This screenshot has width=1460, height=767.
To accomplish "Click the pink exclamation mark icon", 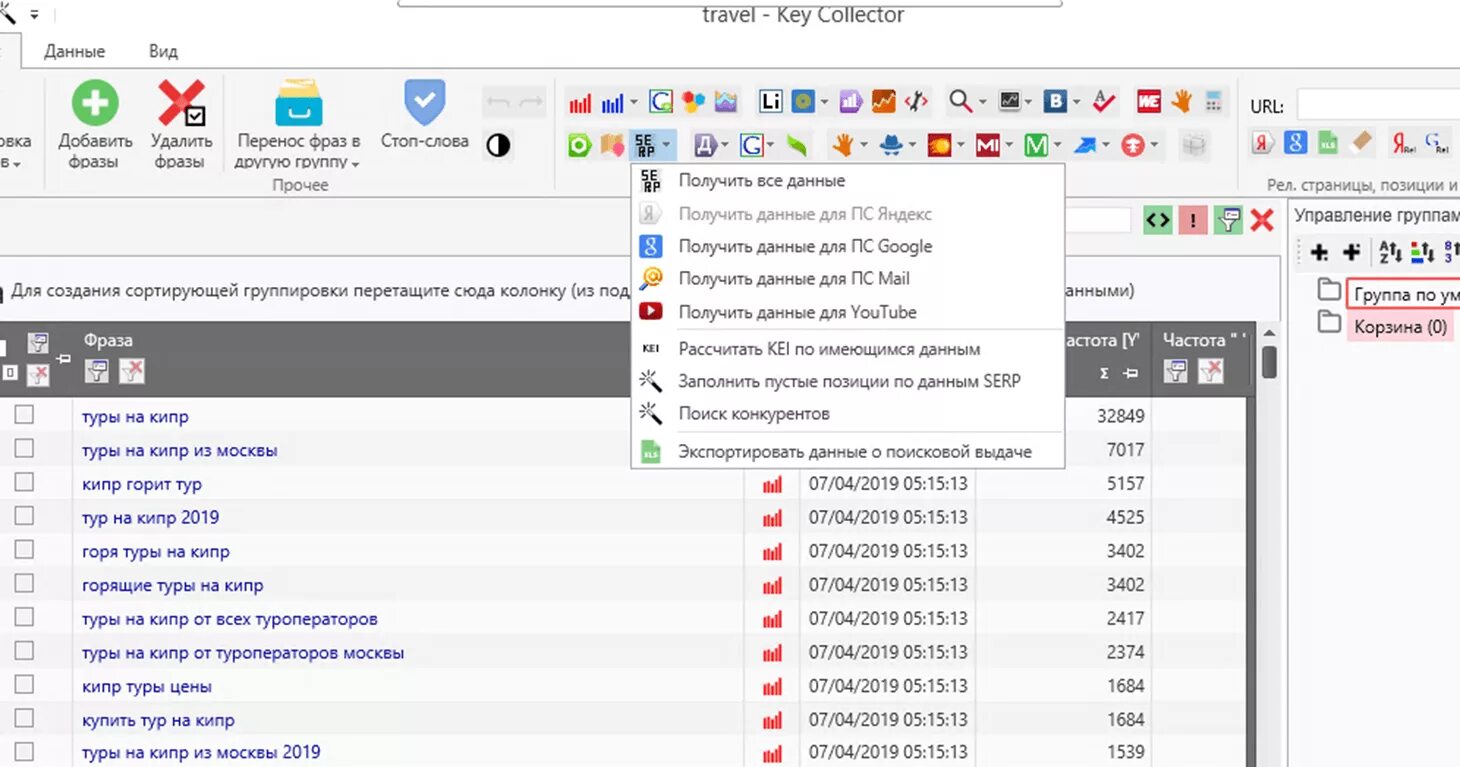I will (x=1193, y=221).
